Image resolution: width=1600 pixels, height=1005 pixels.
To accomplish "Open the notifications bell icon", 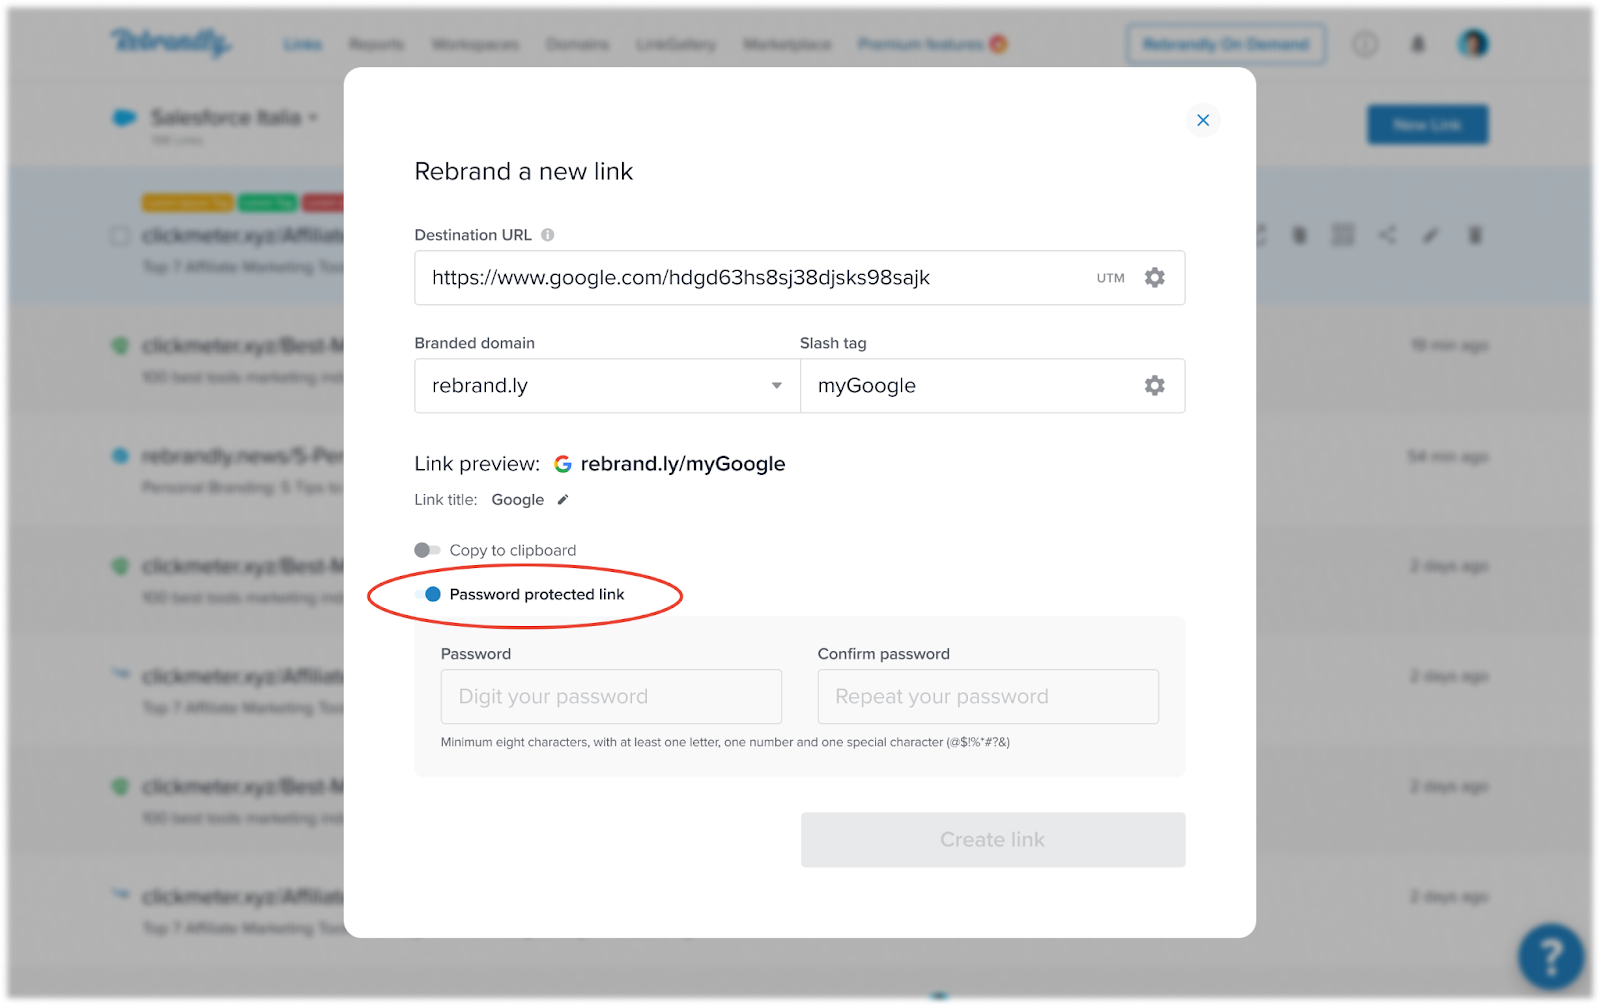I will tap(1418, 44).
